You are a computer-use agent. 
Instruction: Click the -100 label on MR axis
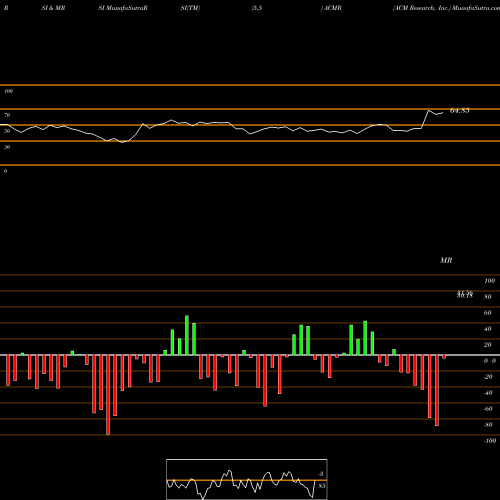490,441
